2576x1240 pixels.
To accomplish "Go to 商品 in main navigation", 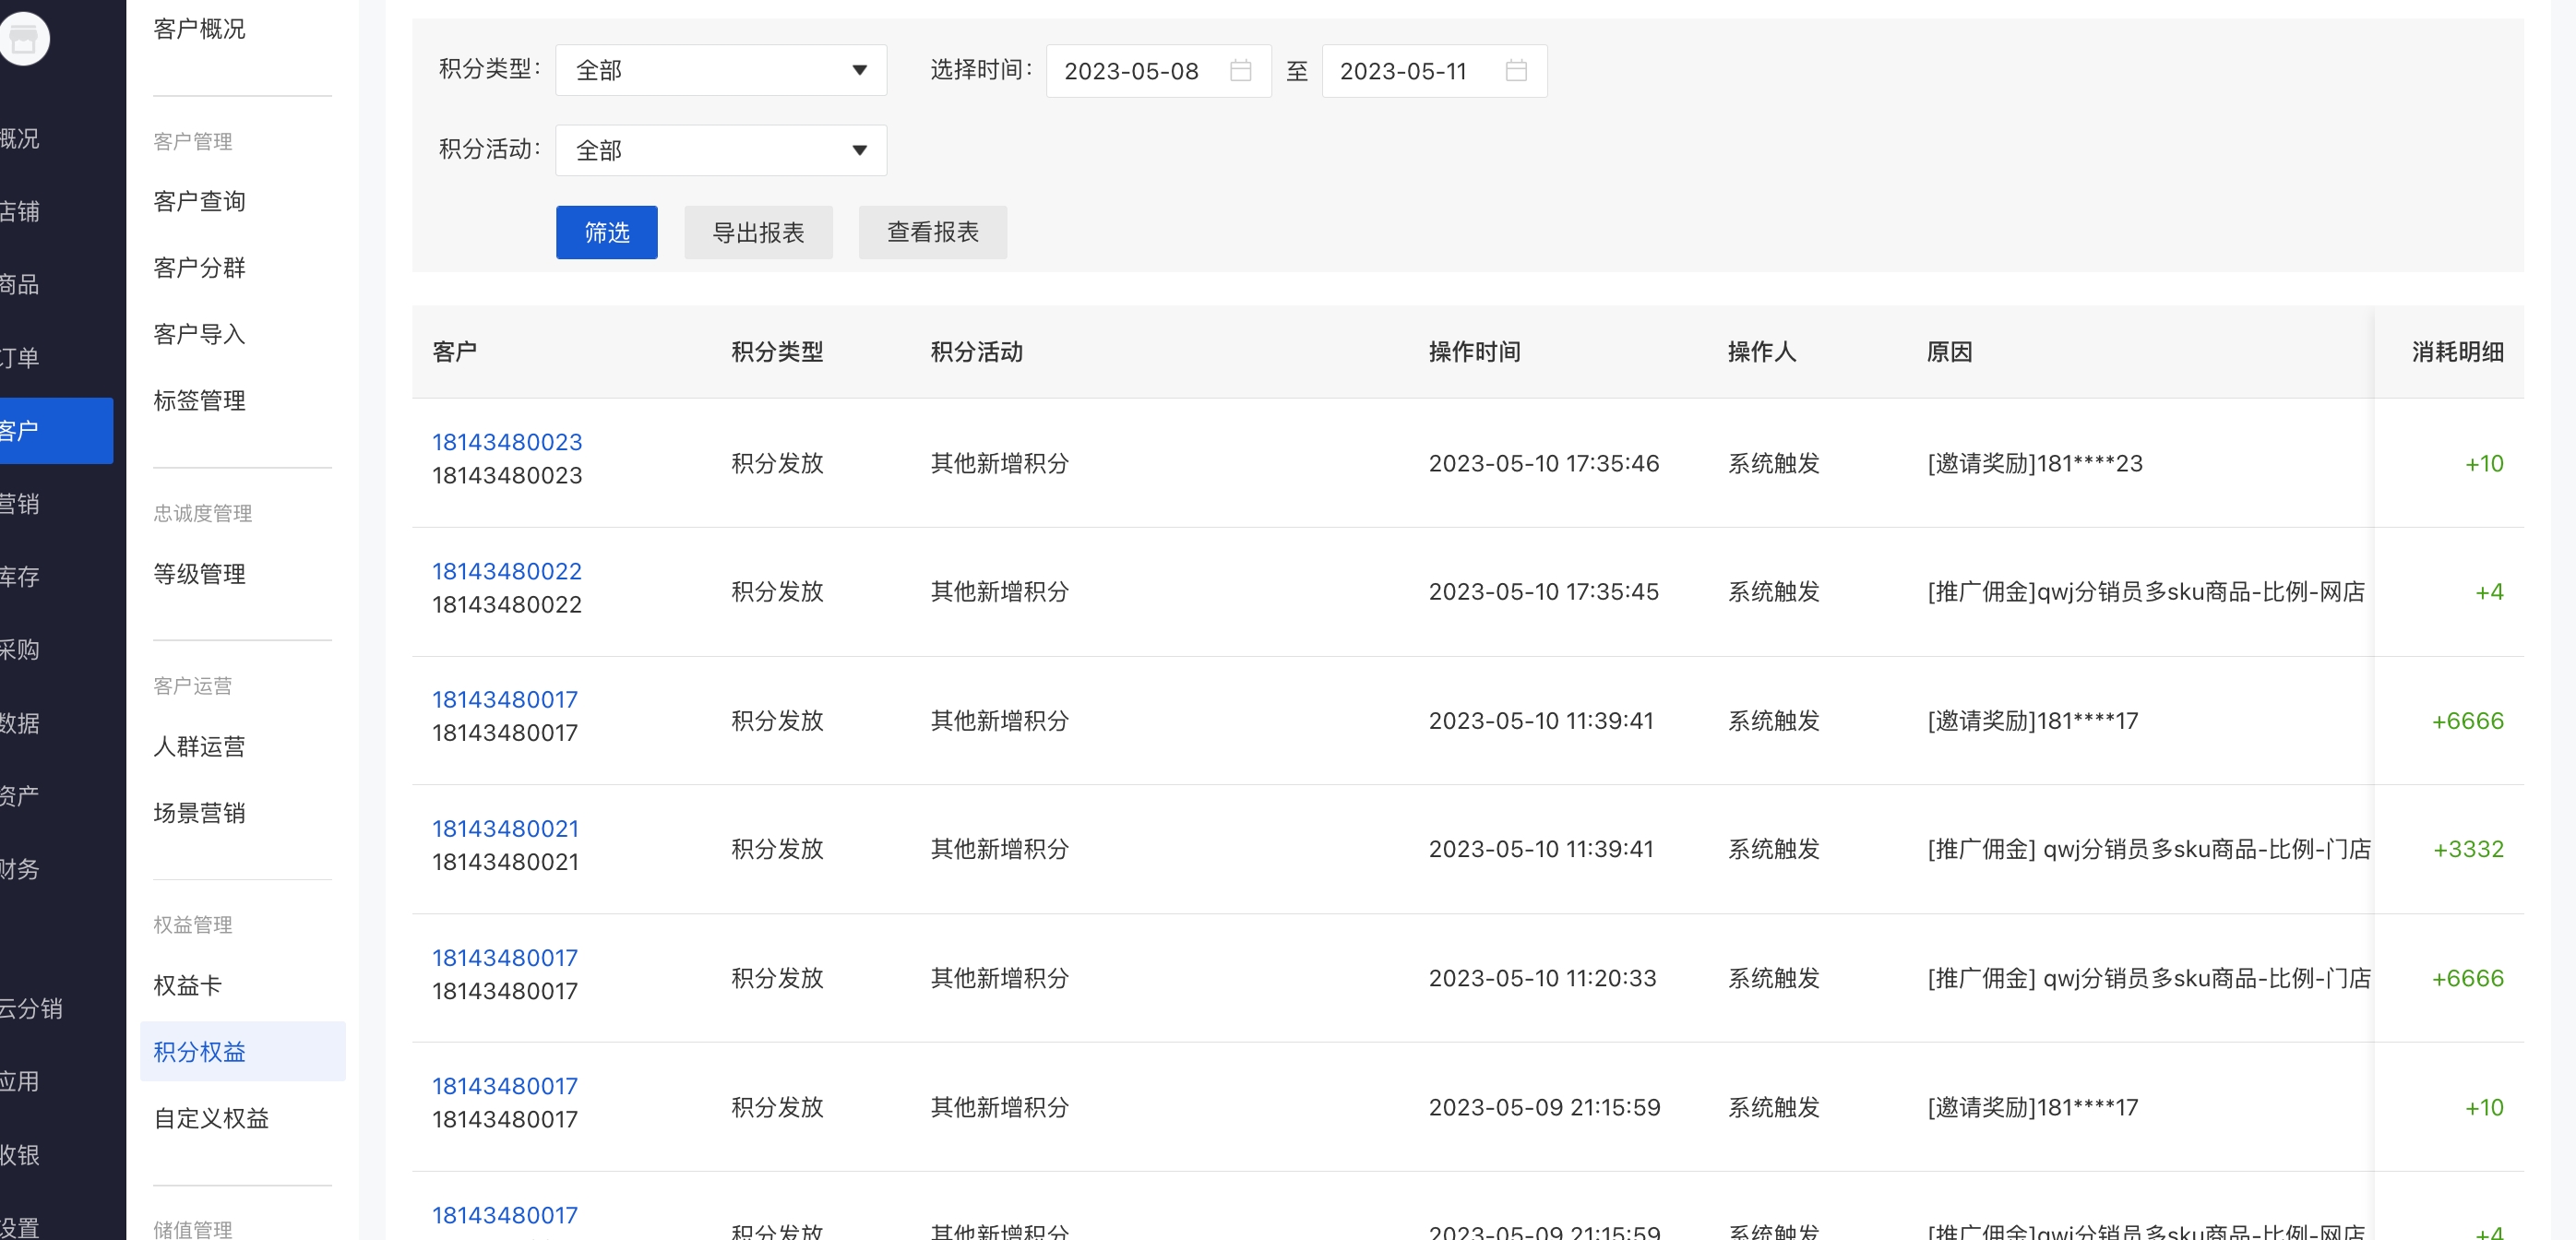I will 20,284.
